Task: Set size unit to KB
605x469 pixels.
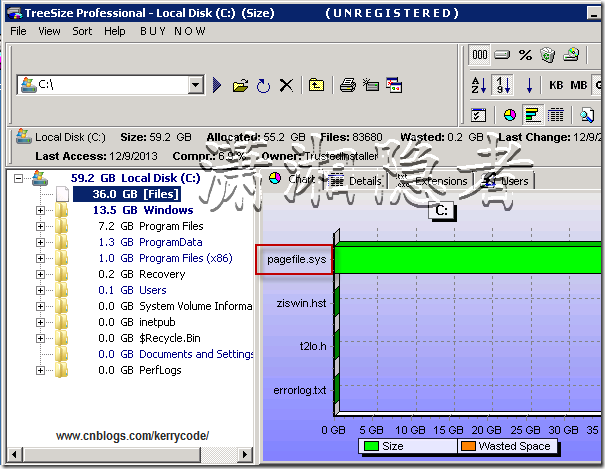Action: click(556, 85)
